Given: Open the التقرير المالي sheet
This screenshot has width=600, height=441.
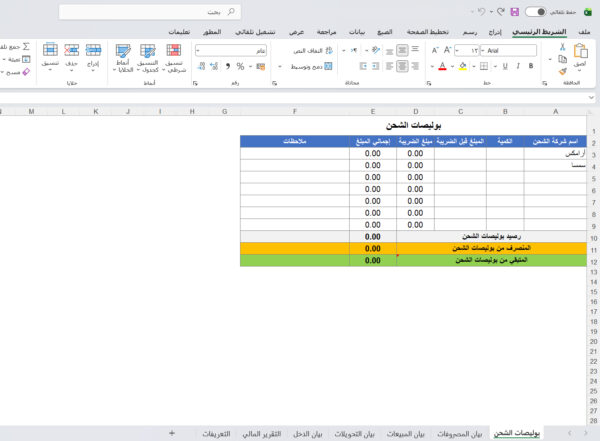Looking at the screenshot, I should (x=262, y=433).
